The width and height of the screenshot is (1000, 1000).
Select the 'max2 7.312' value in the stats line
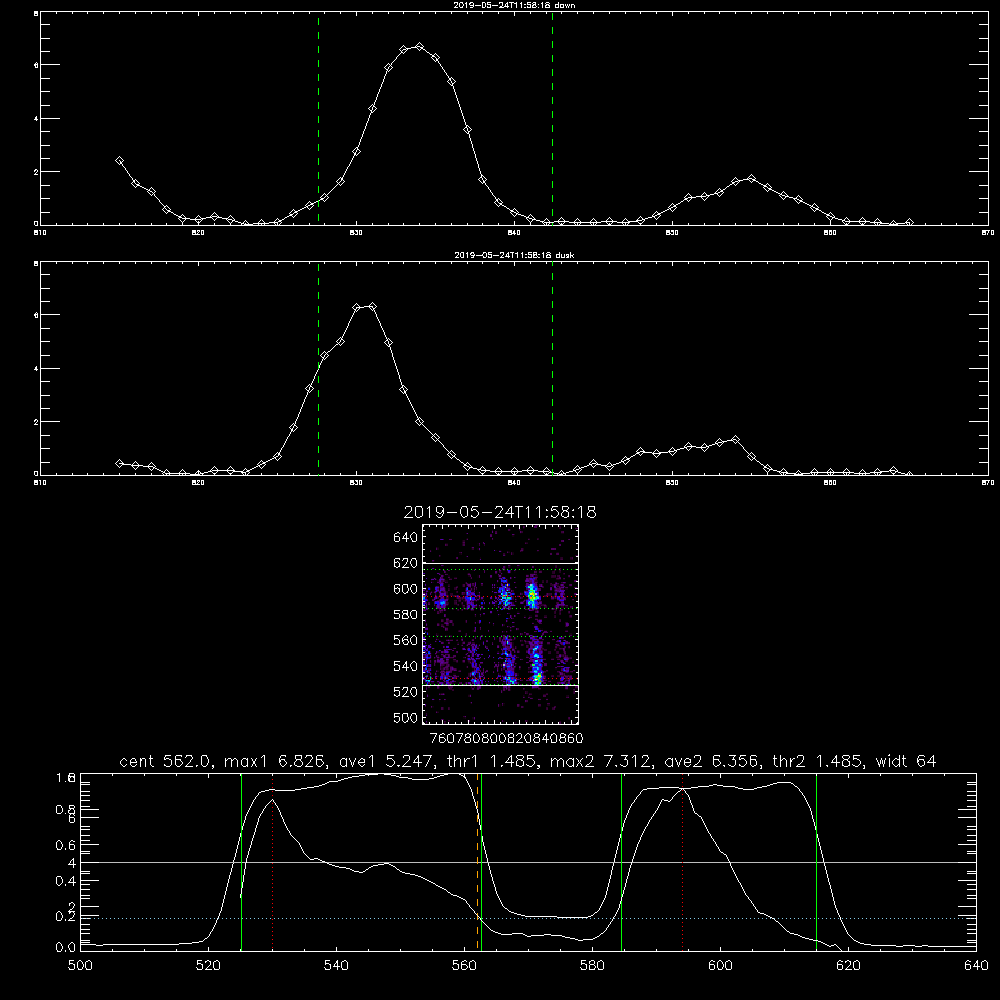tap(600, 761)
